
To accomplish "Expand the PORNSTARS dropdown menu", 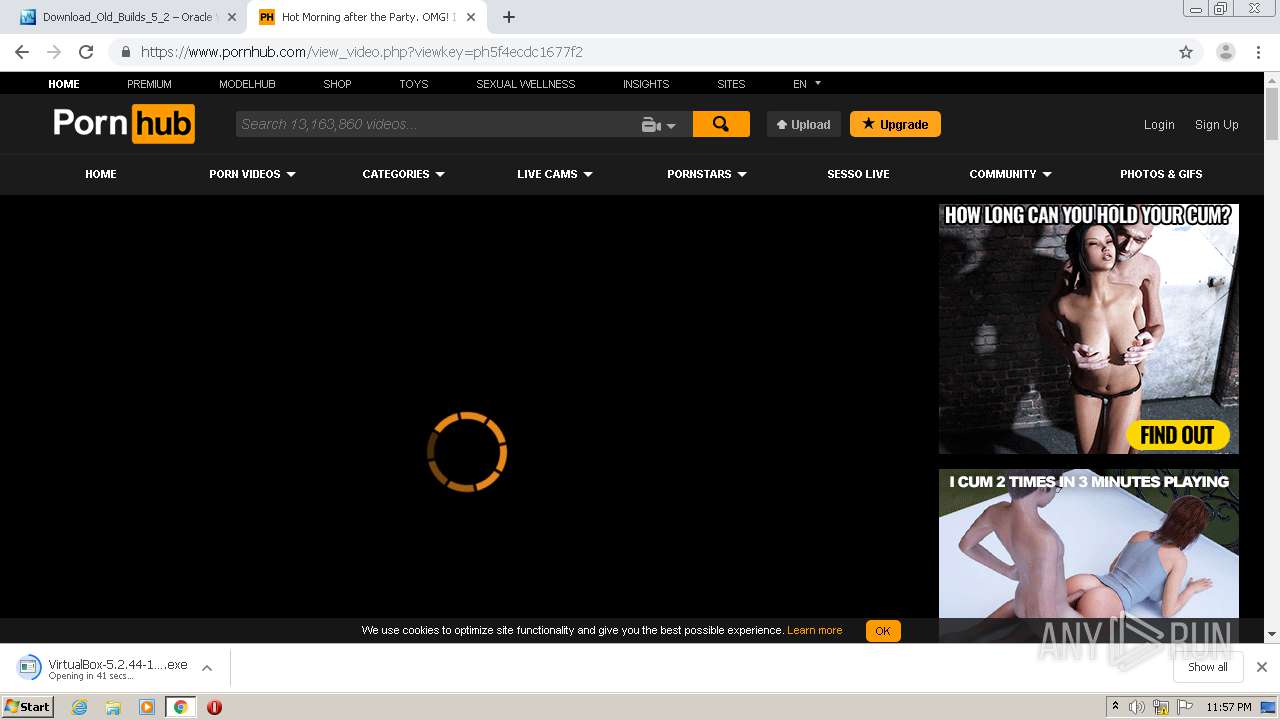I will click(x=707, y=174).
